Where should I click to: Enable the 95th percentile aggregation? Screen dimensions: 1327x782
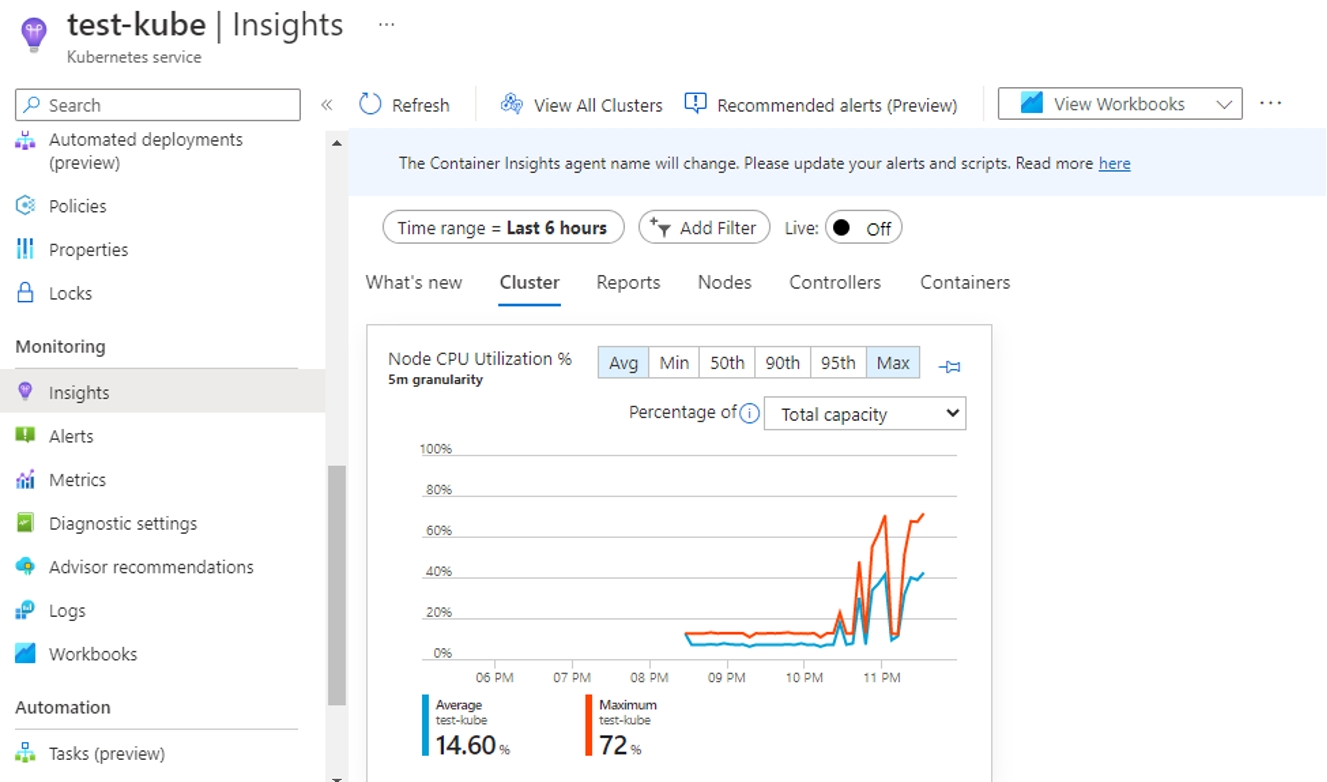tap(838, 363)
